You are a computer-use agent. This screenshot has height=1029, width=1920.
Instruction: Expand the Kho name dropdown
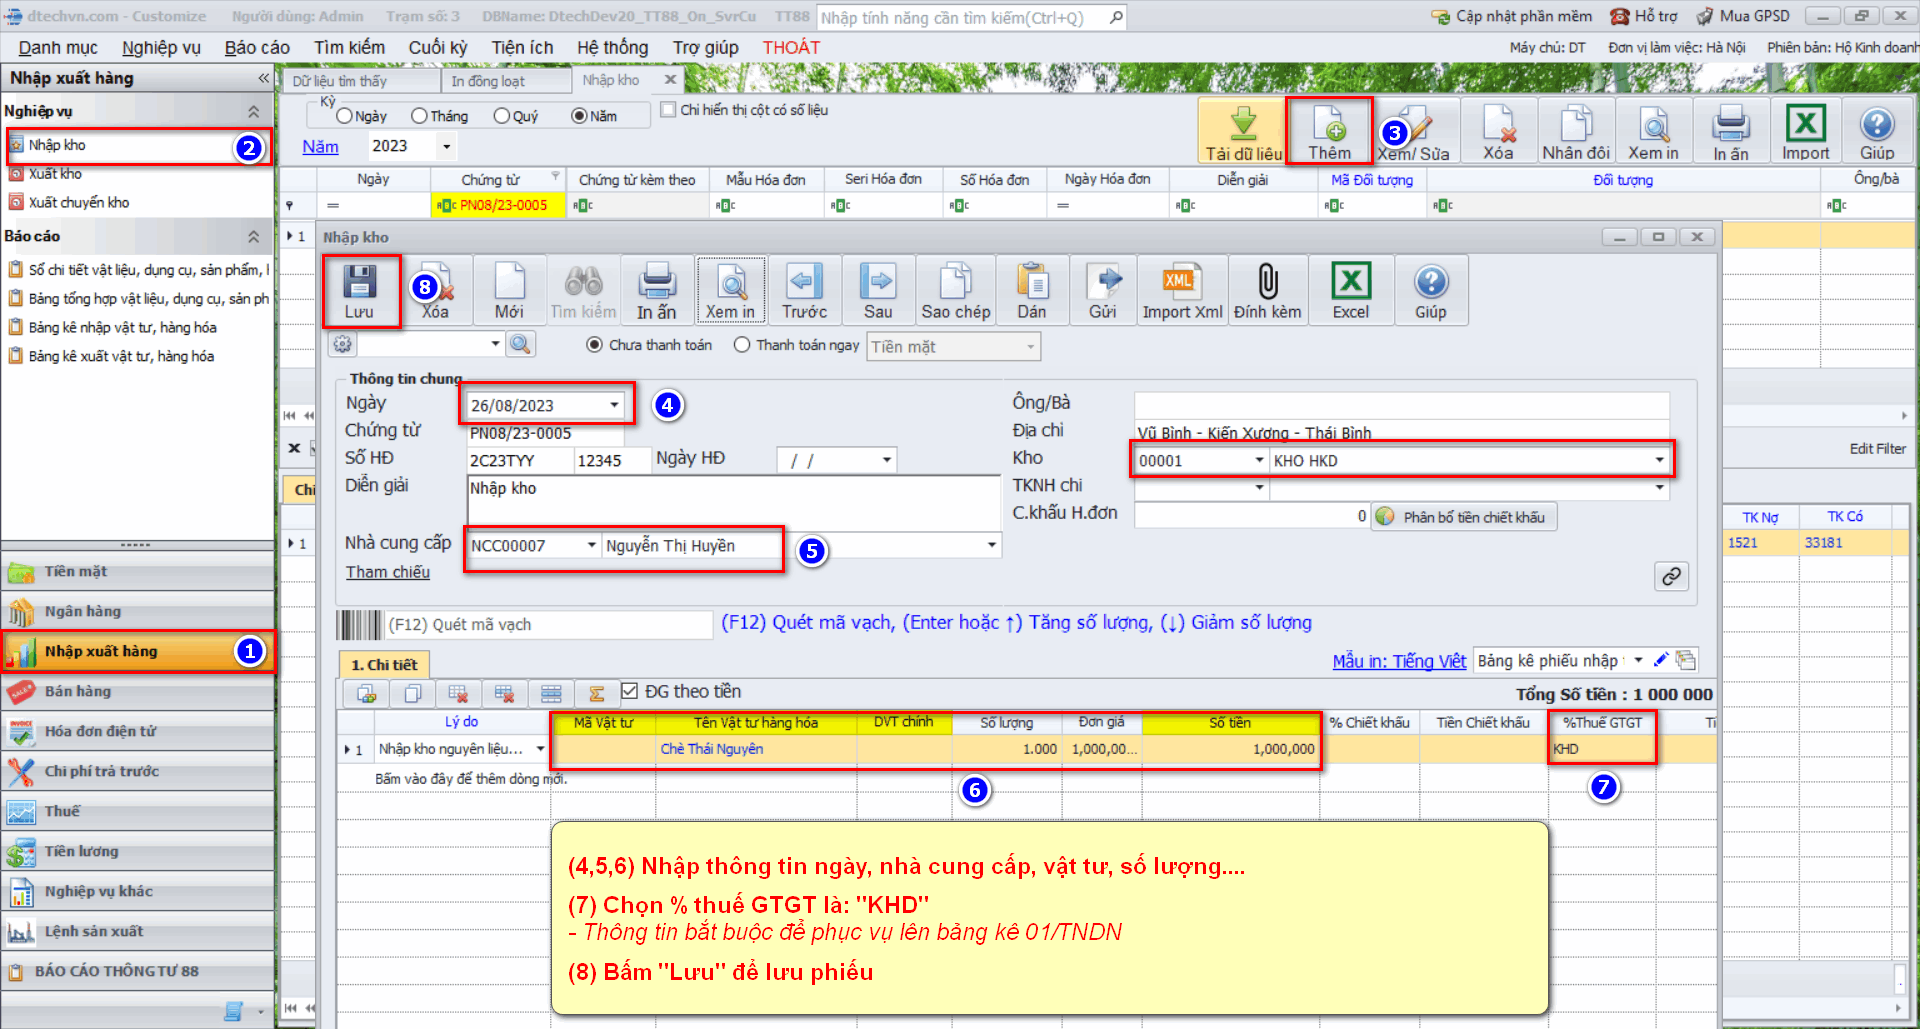(x=1659, y=460)
